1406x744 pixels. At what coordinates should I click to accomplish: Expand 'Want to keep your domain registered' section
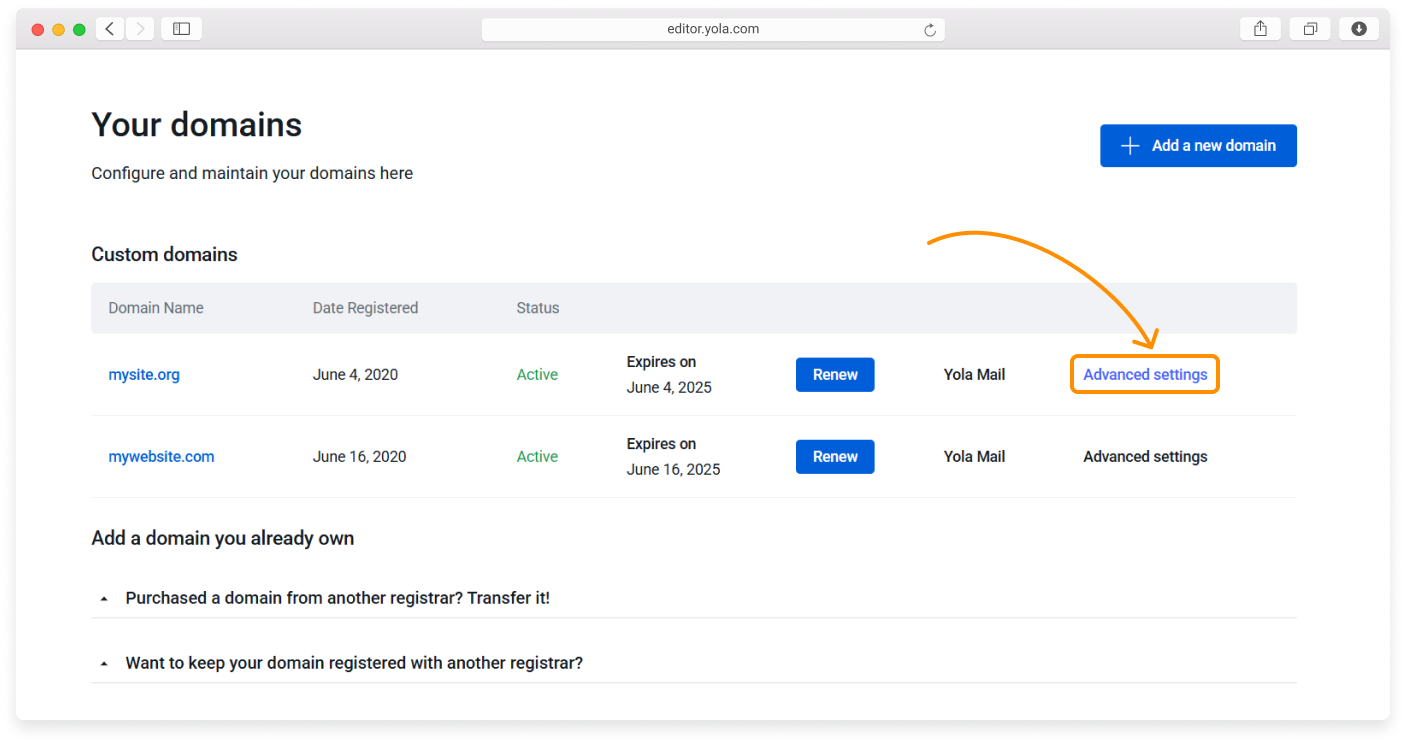point(353,663)
